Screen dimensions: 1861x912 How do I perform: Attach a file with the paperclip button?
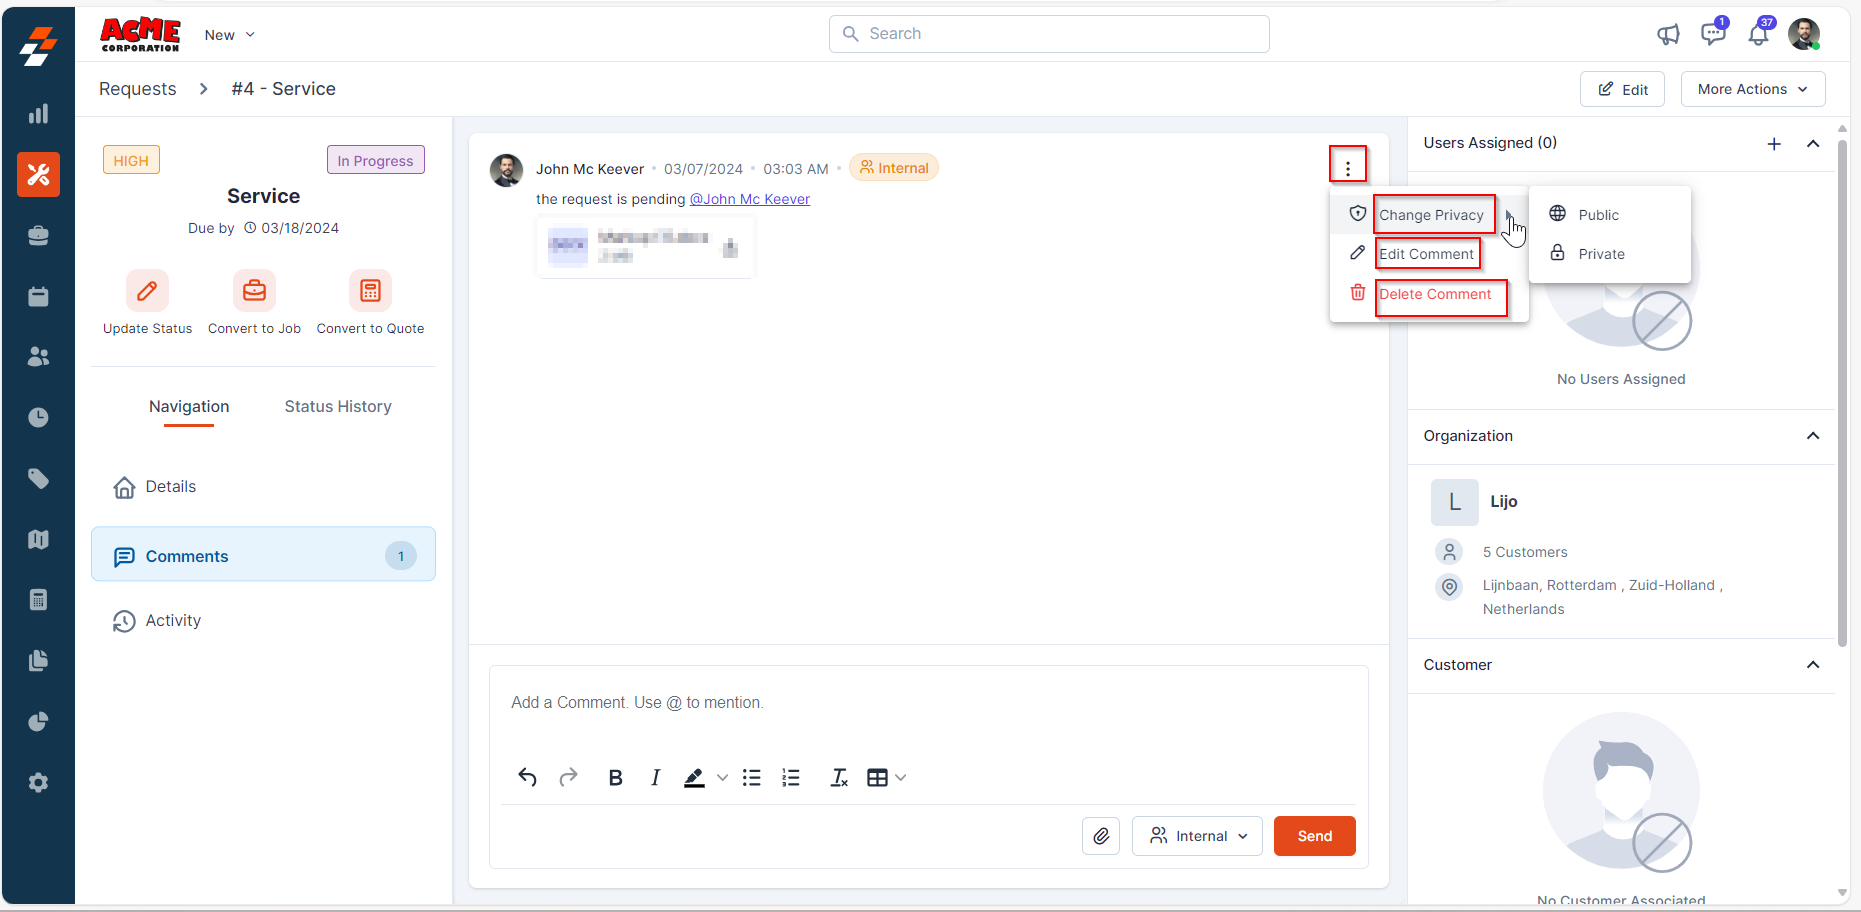1101,836
